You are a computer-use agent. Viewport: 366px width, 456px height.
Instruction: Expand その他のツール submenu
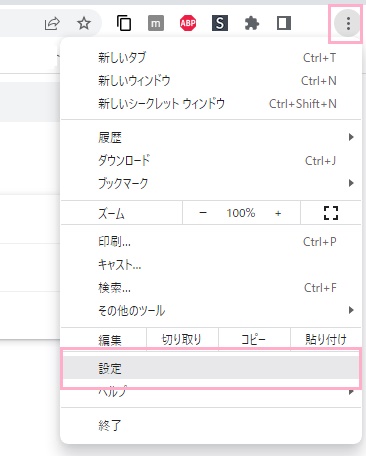click(211, 311)
